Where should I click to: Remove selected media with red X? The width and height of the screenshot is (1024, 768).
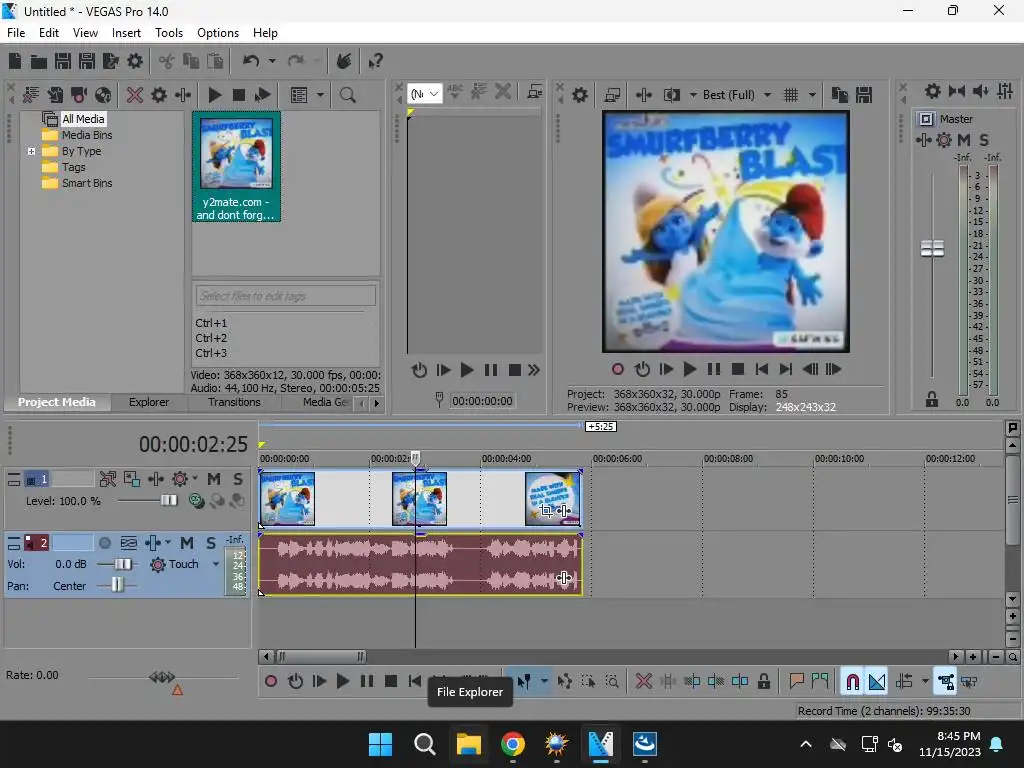click(135, 95)
